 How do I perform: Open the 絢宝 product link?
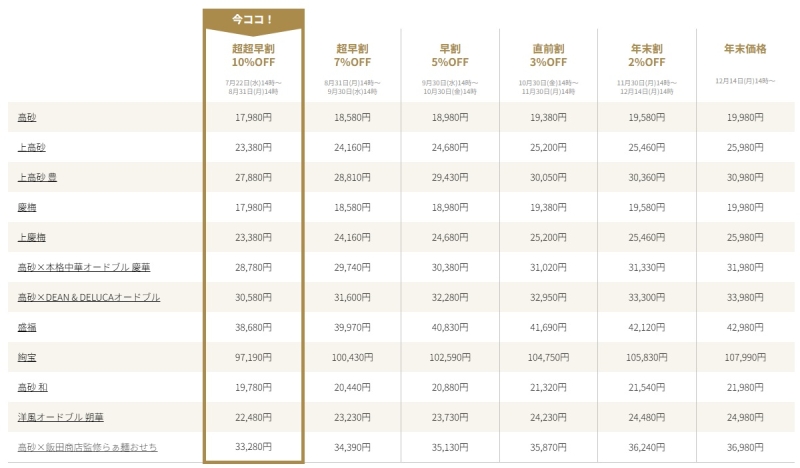point(27,357)
